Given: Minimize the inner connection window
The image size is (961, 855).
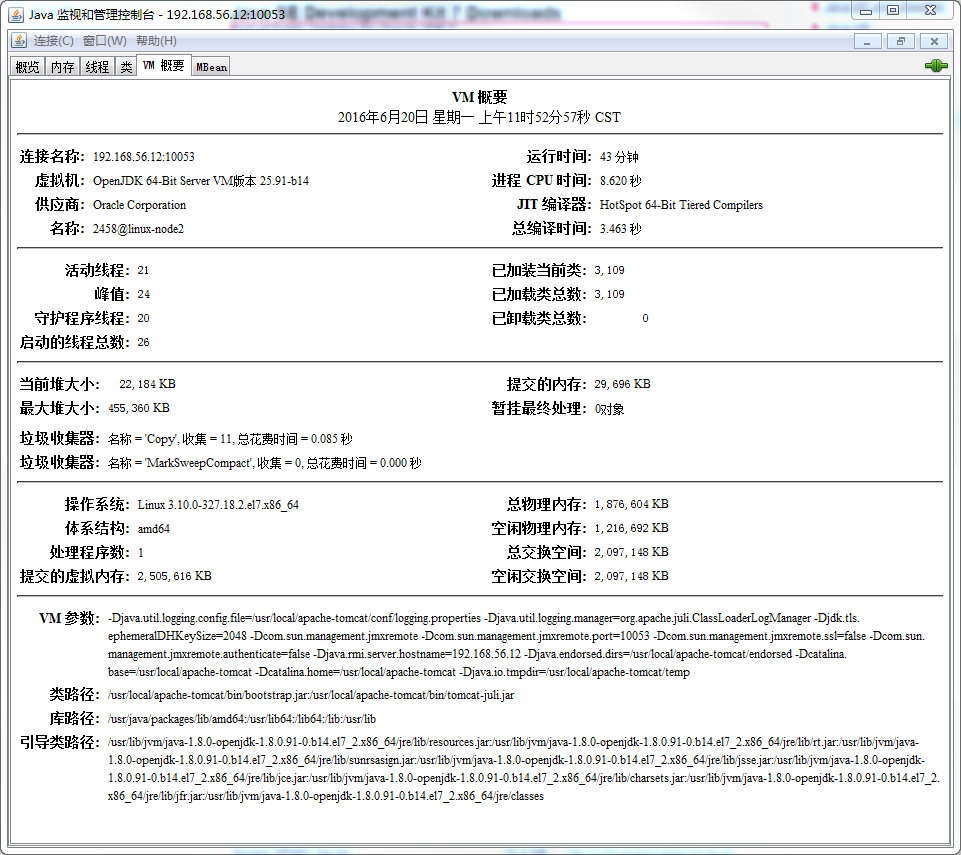Looking at the screenshot, I should [867, 41].
